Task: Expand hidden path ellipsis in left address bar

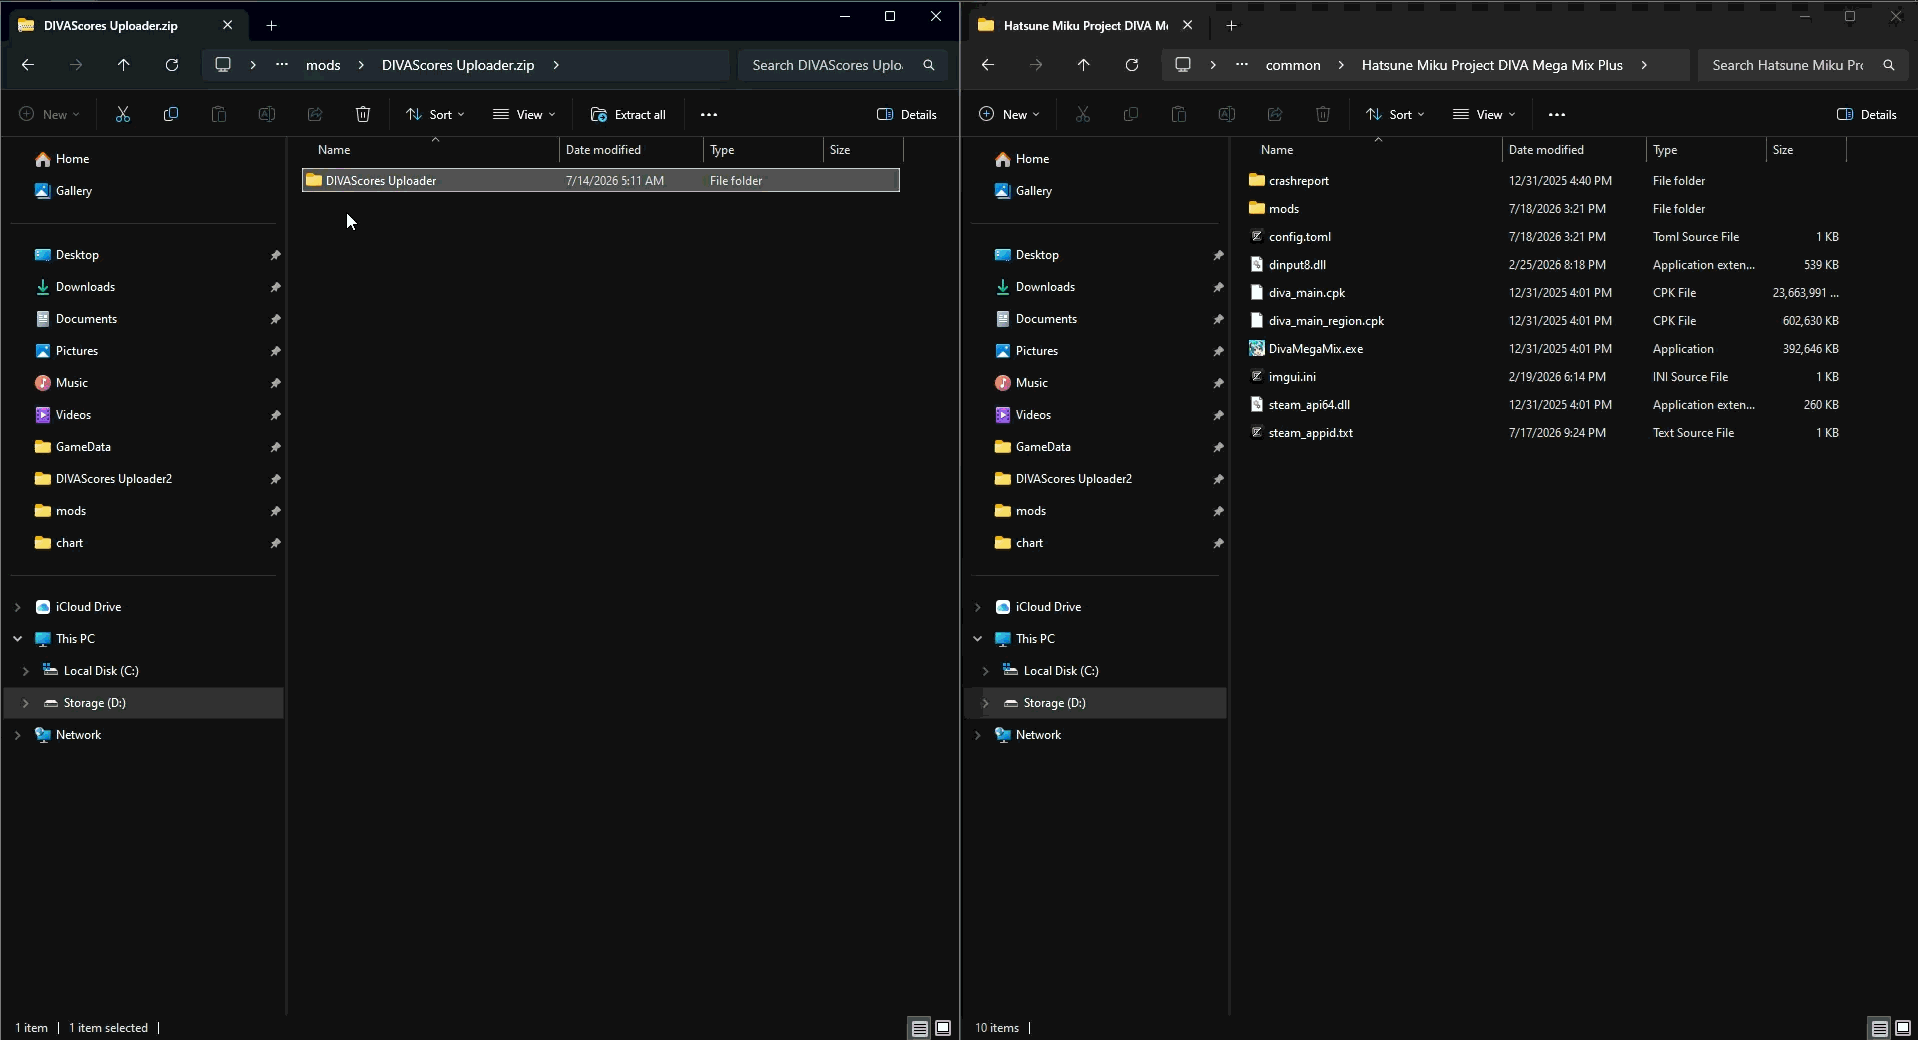Action: 282,65
